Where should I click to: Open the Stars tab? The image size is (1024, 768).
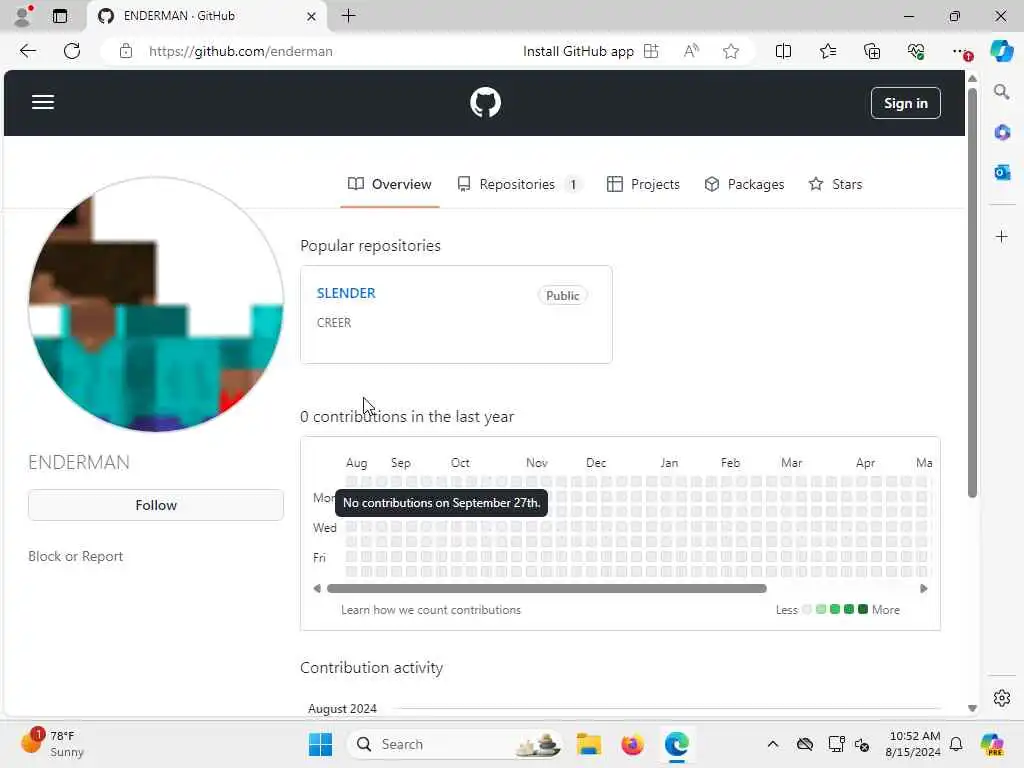[835, 184]
